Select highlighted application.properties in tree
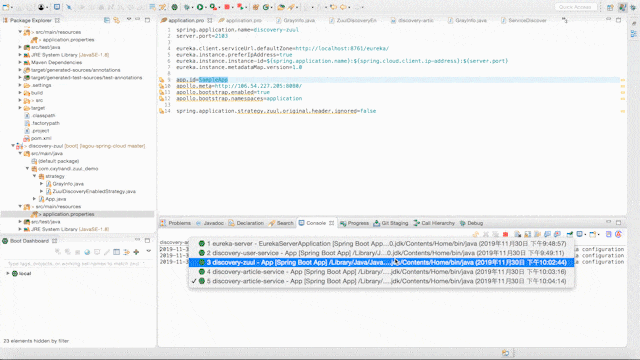Viewport: 640px width, 360px height. point(68,214)
